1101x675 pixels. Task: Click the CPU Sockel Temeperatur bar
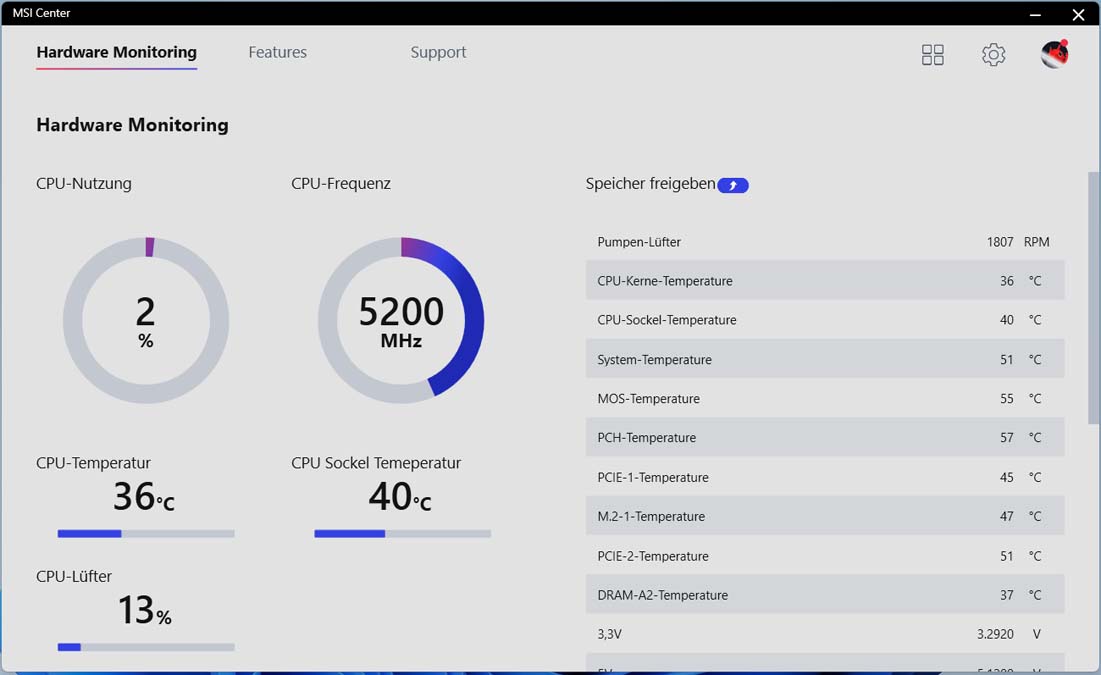click(402, 534)
